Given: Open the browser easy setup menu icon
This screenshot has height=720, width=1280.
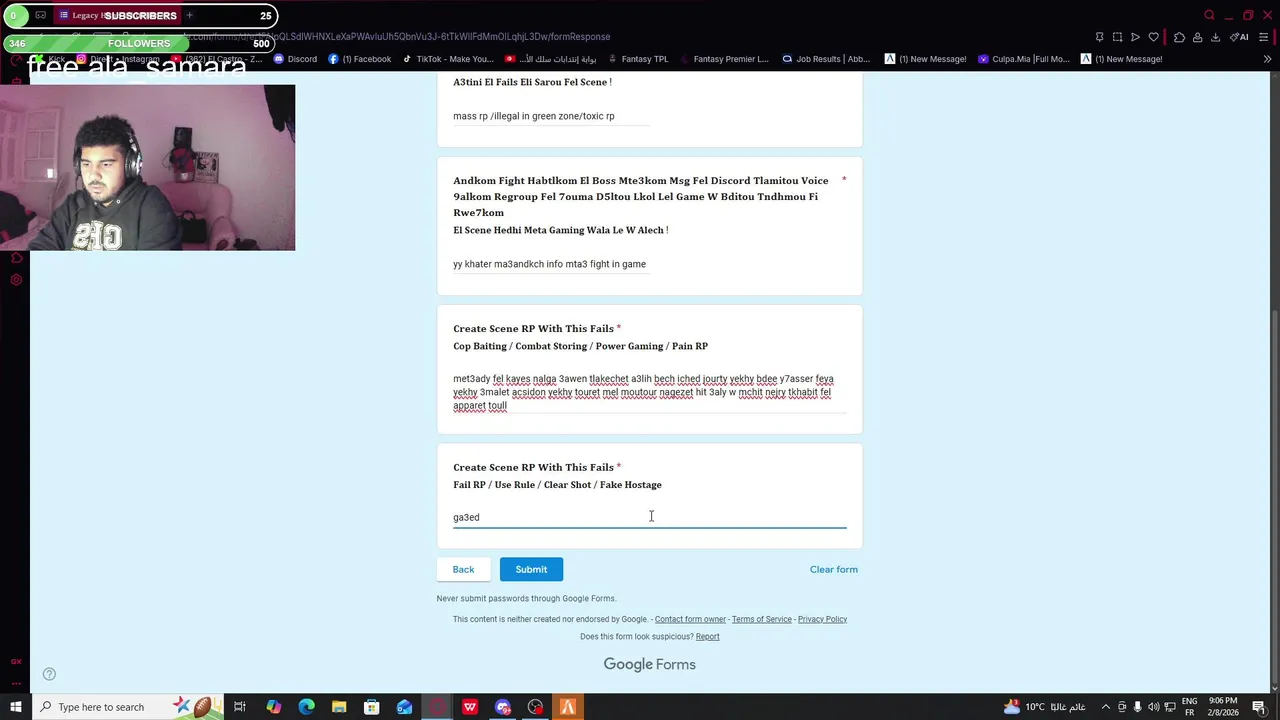Looking at the screenshot, I should 1266,37.
